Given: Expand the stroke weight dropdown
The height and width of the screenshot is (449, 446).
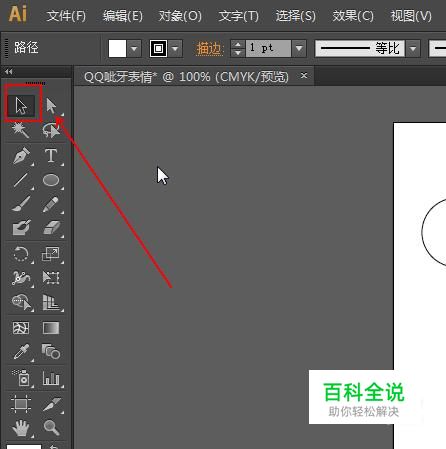Looking at the screenshot, I should pyautogui.click(x=299, y=49).
